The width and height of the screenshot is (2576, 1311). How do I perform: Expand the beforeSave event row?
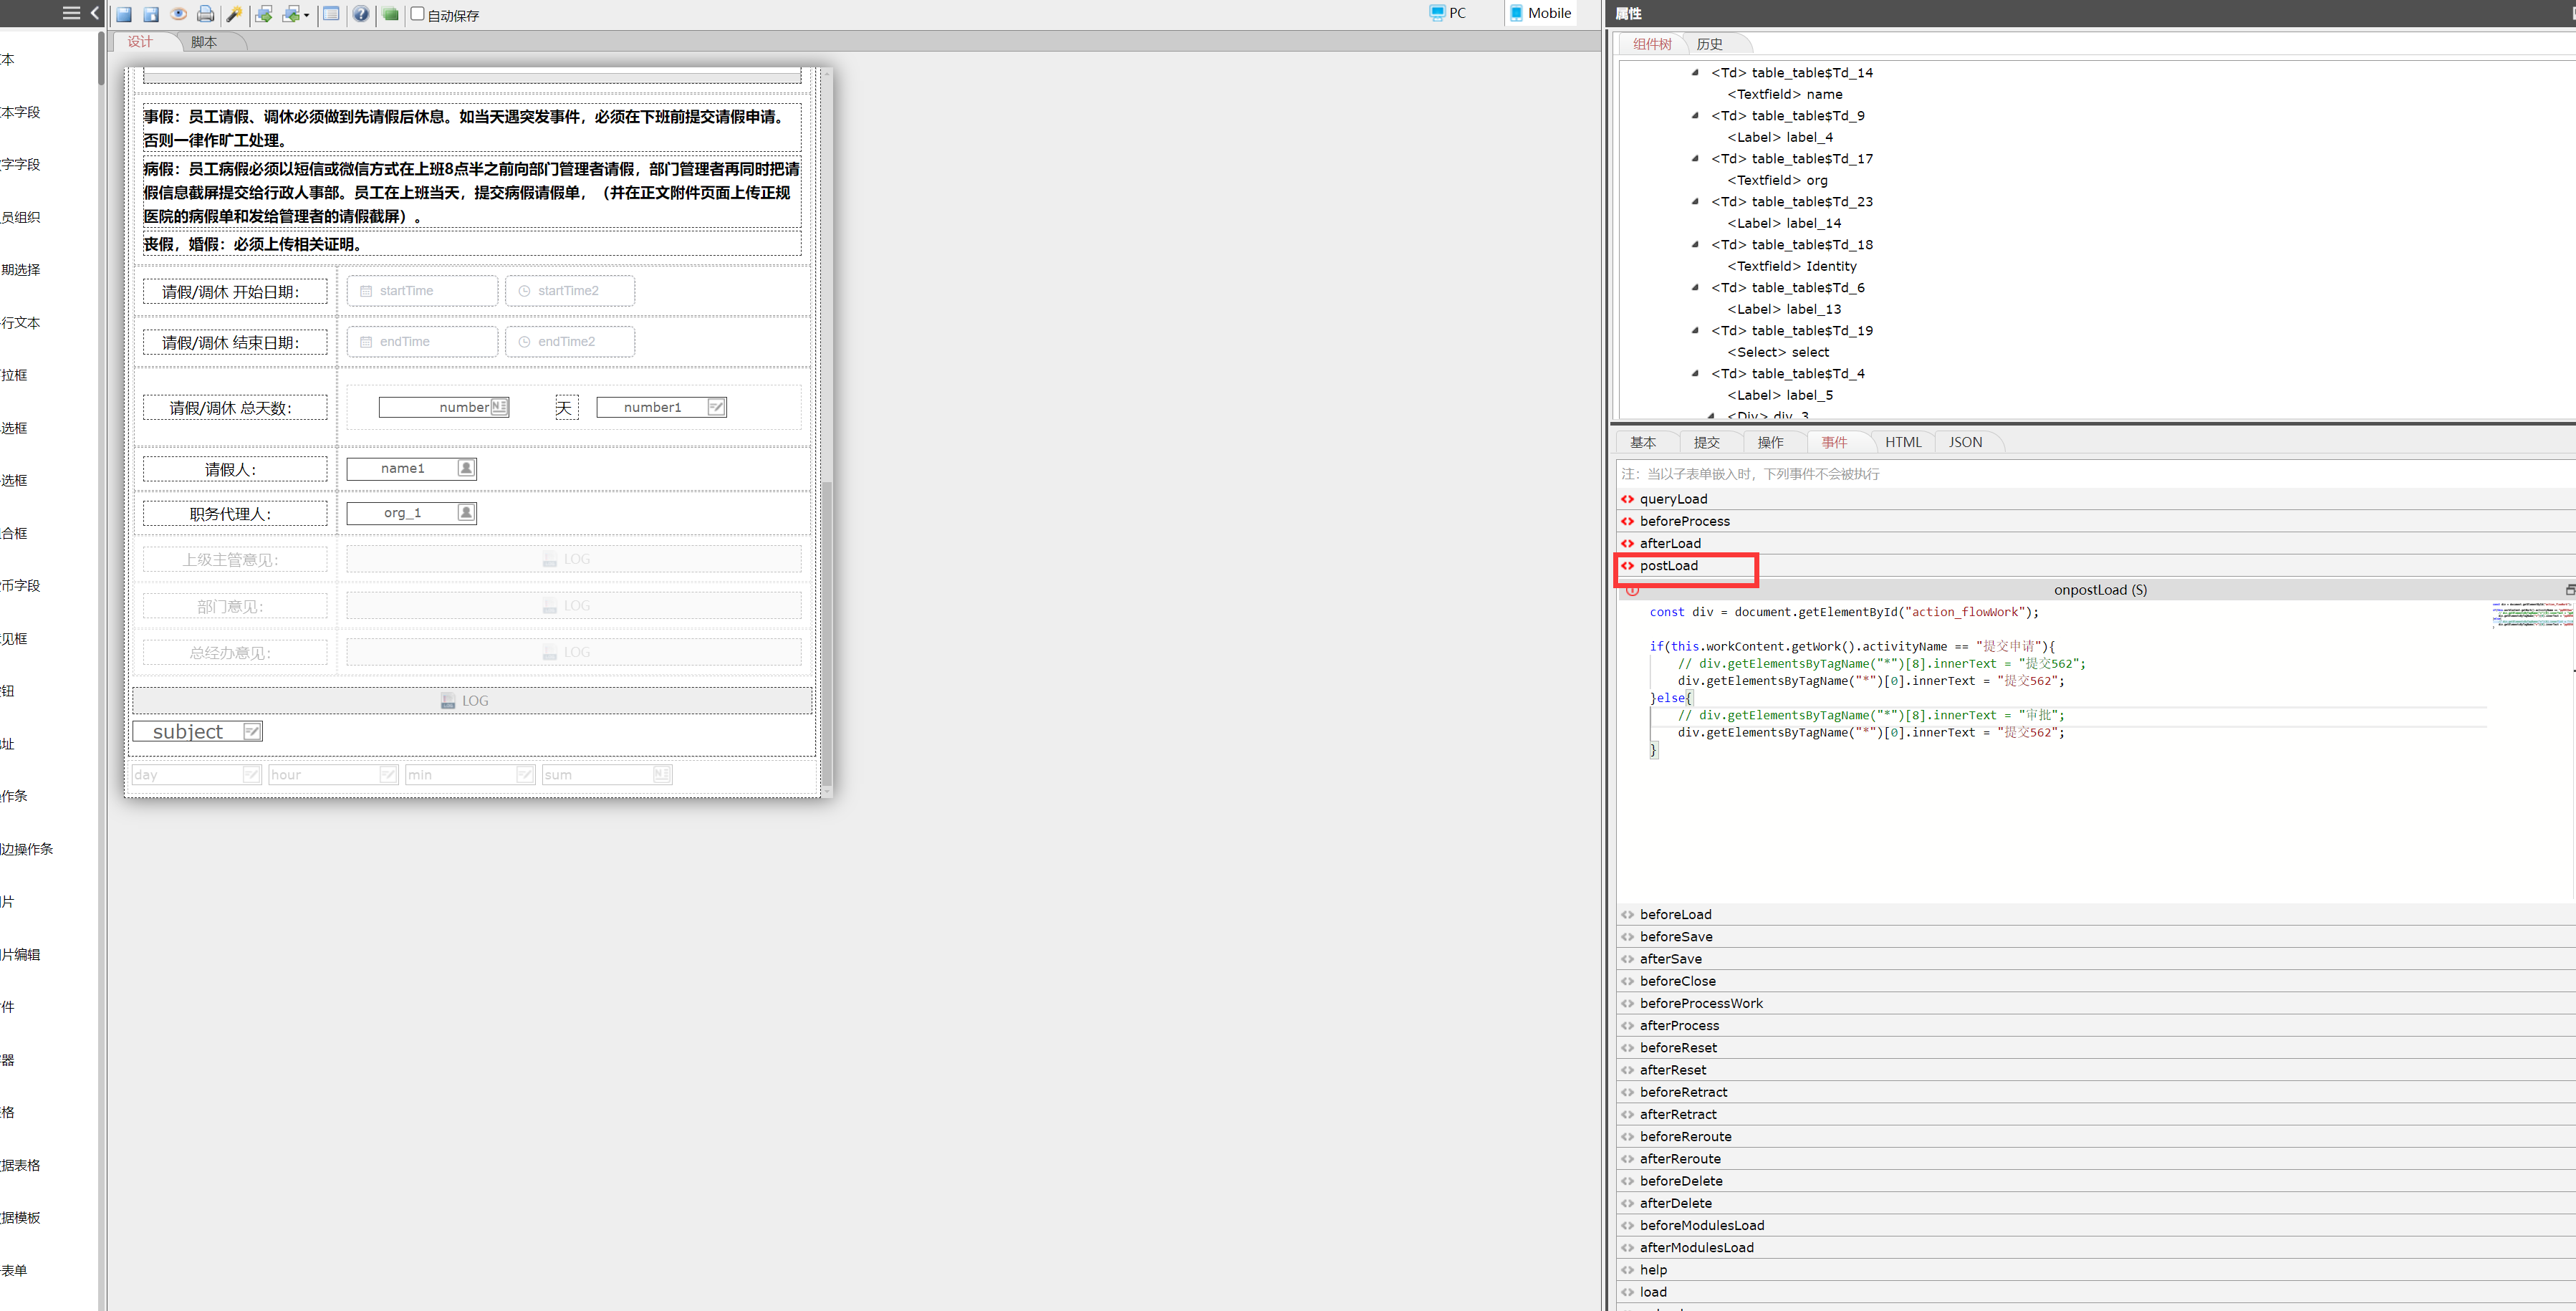click(x=1676, y=936)
